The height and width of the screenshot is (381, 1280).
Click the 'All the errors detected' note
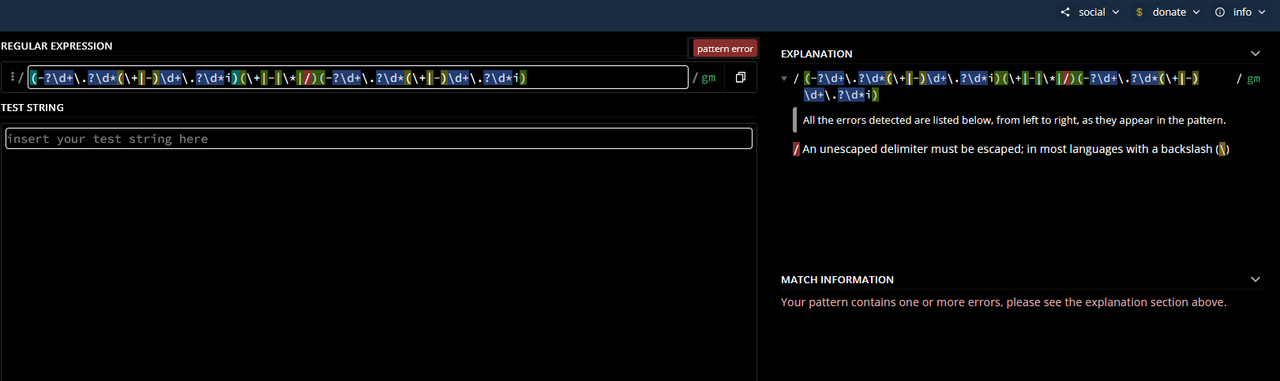coord(1014,120)
